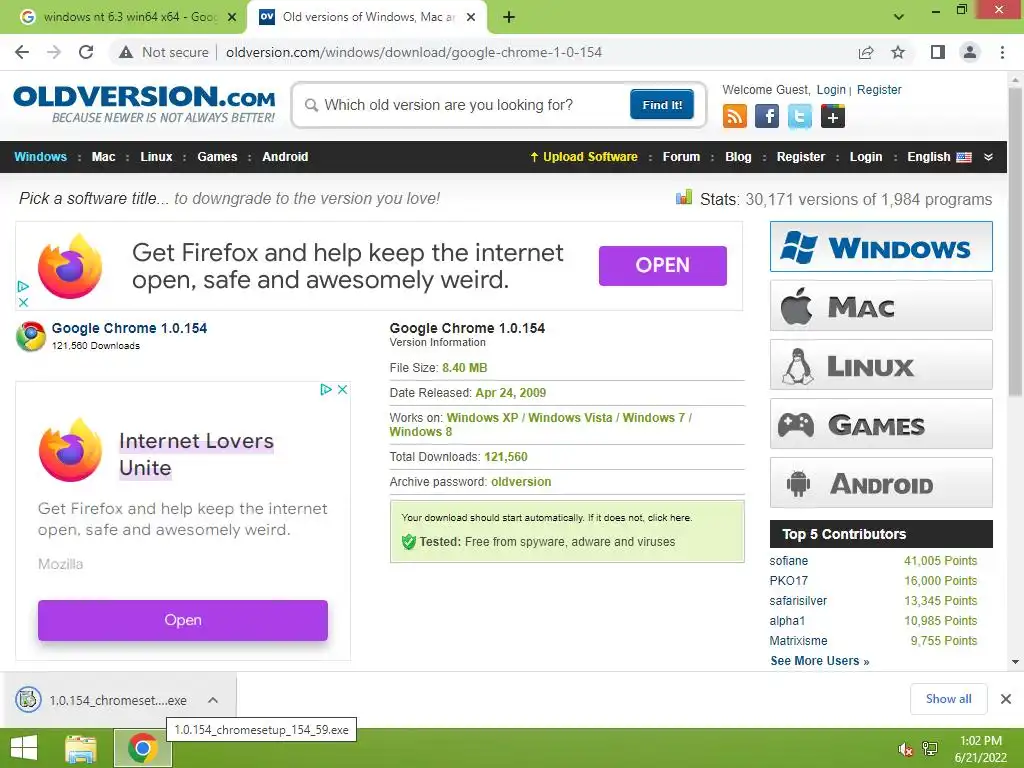Open the English language selector
This screenshot has height=768, width=1024.
tap(938, 157)
